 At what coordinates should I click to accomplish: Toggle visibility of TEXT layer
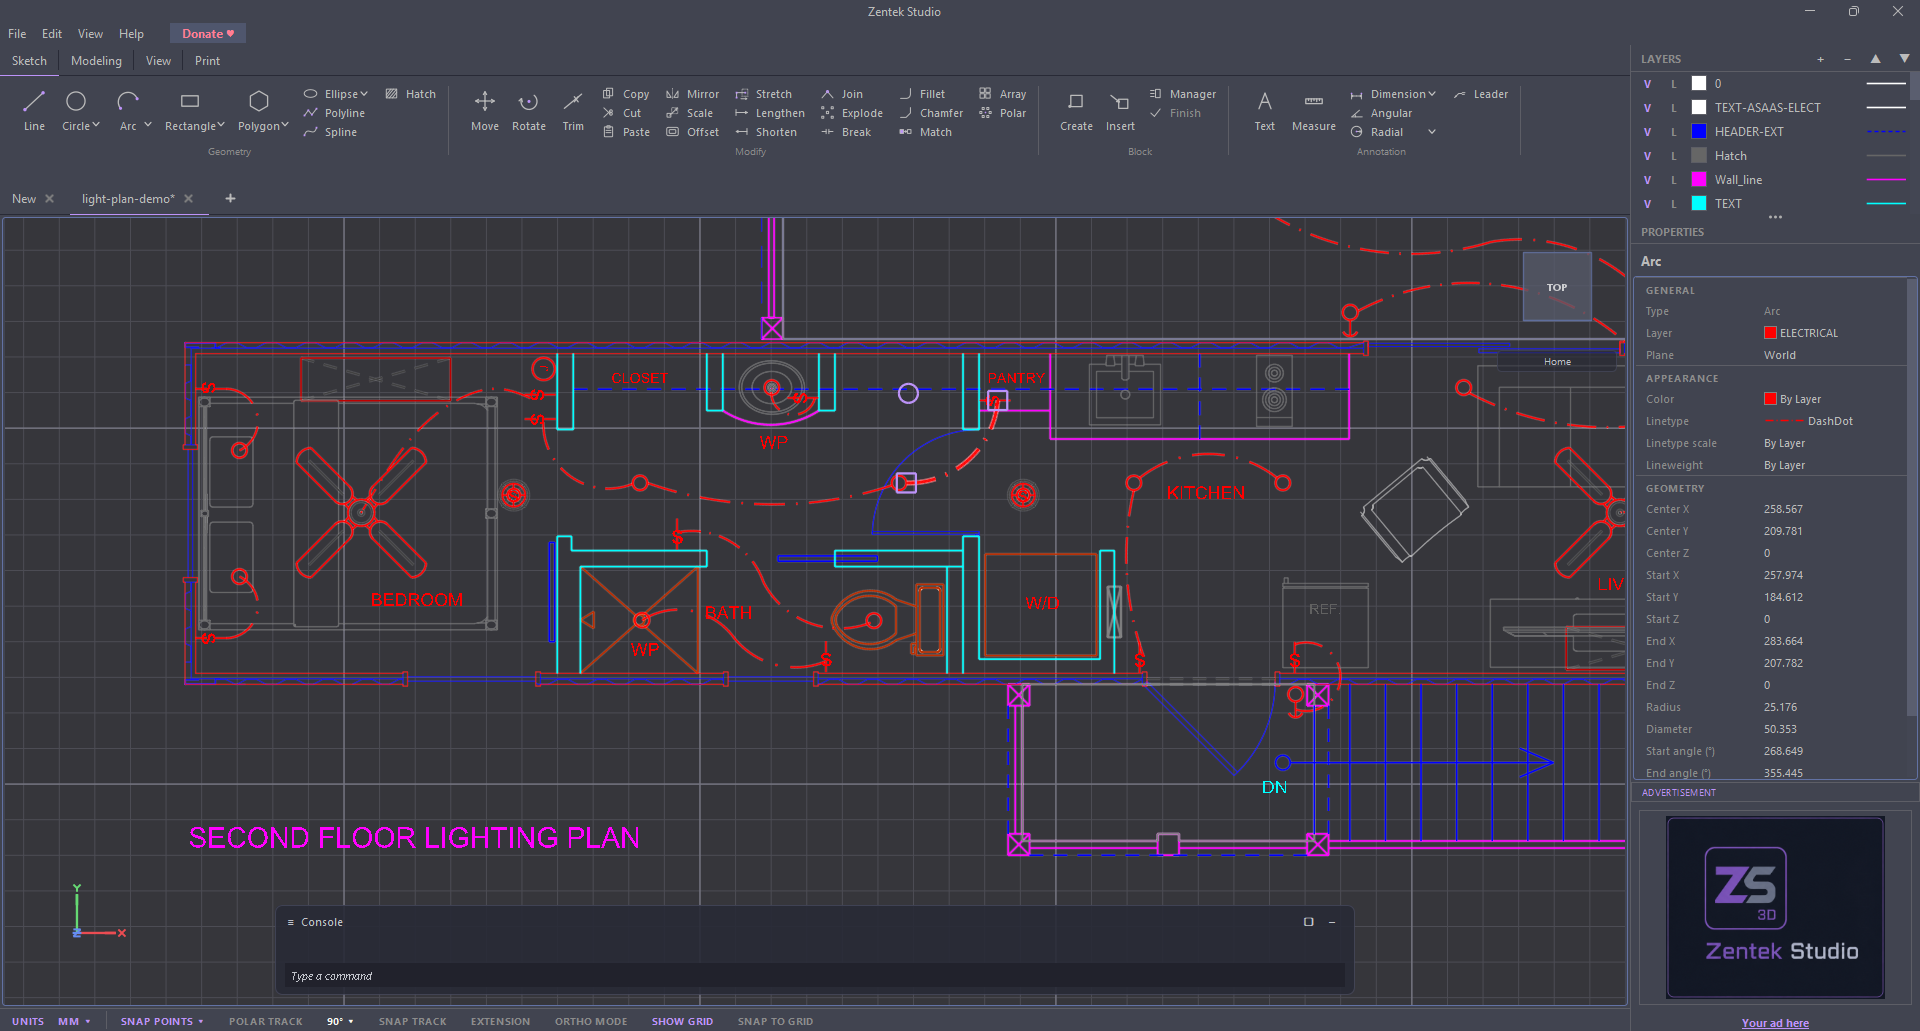[1648, 204]
